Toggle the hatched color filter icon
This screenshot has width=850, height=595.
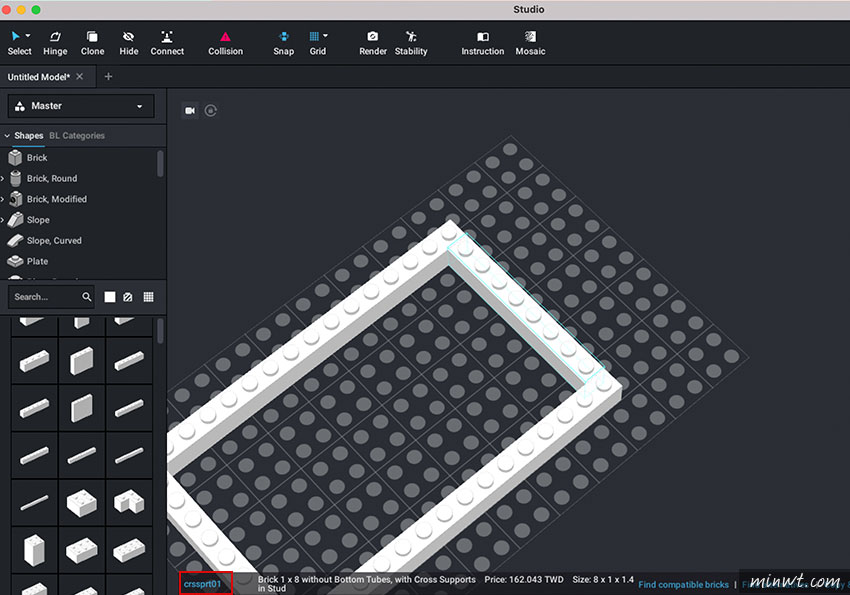tap(128, 297)
